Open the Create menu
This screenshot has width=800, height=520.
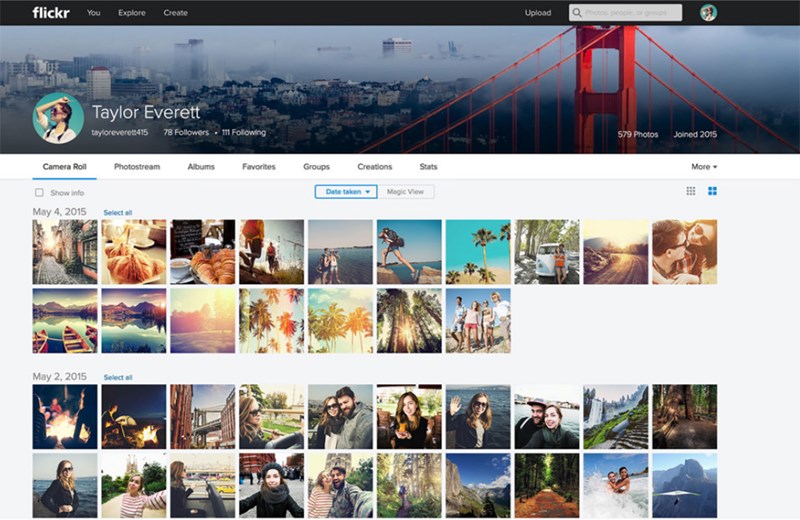(x=176, y=12)
